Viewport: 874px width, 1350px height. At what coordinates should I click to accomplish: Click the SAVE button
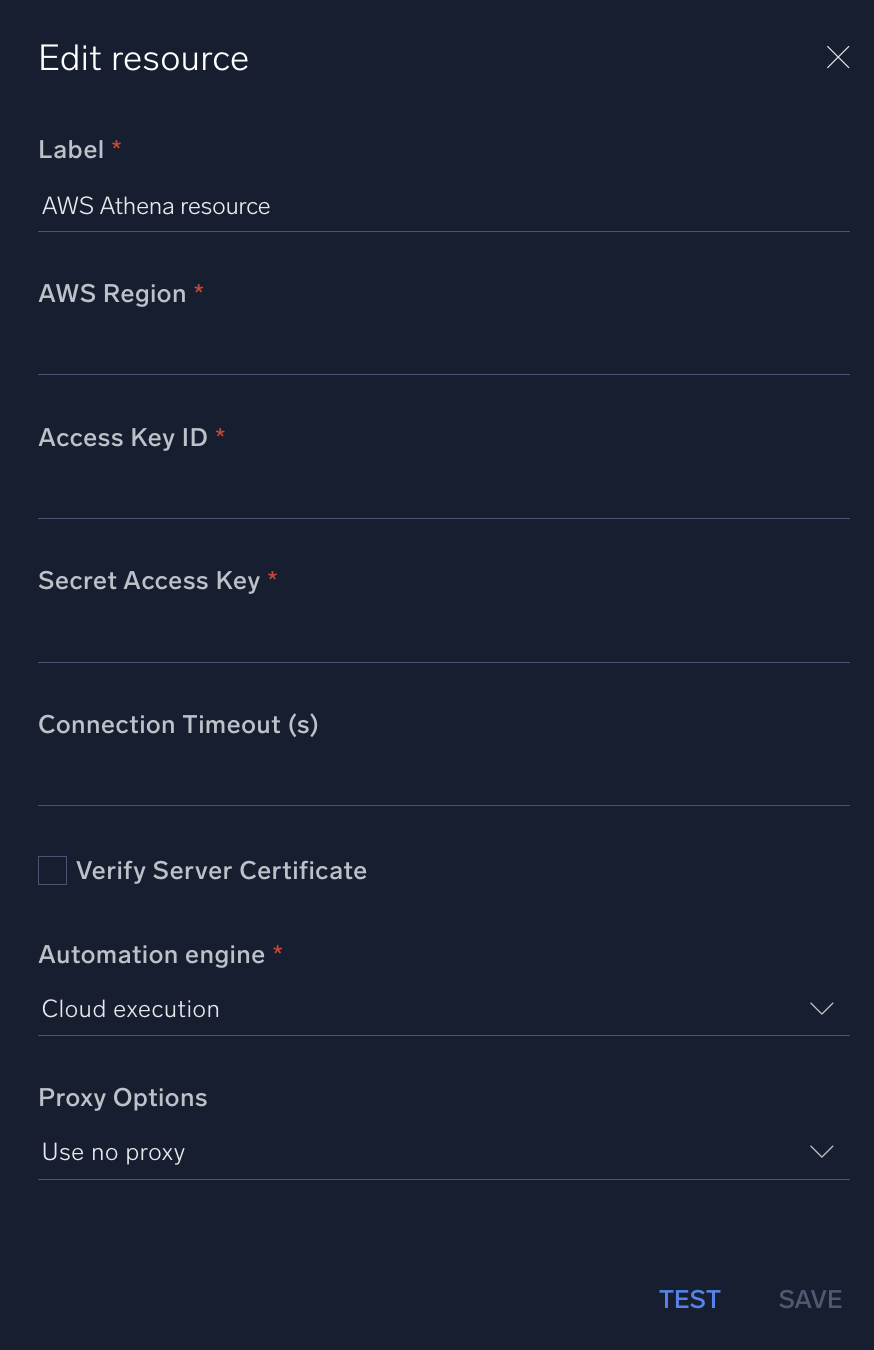tap(810, 1299)
